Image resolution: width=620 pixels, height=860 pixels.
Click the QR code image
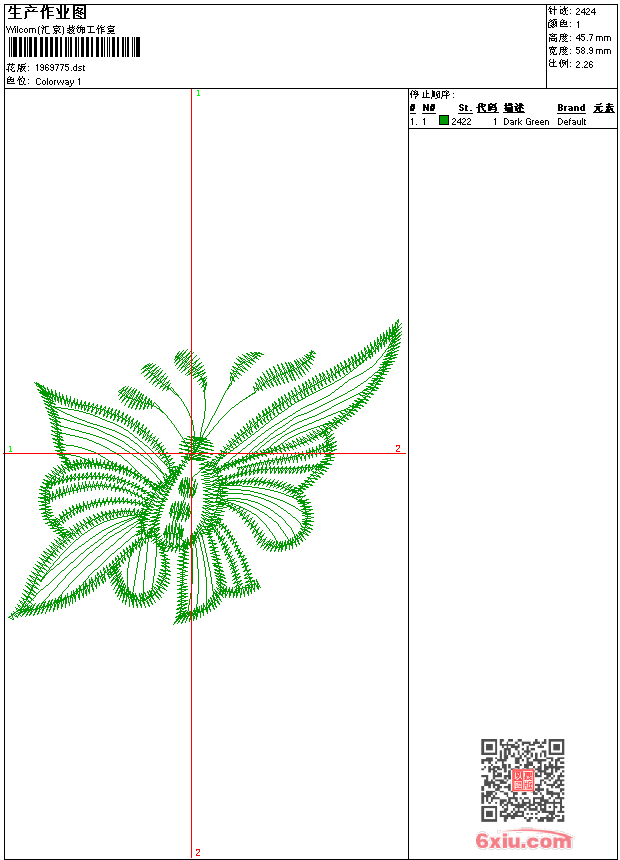coord(522,780)
